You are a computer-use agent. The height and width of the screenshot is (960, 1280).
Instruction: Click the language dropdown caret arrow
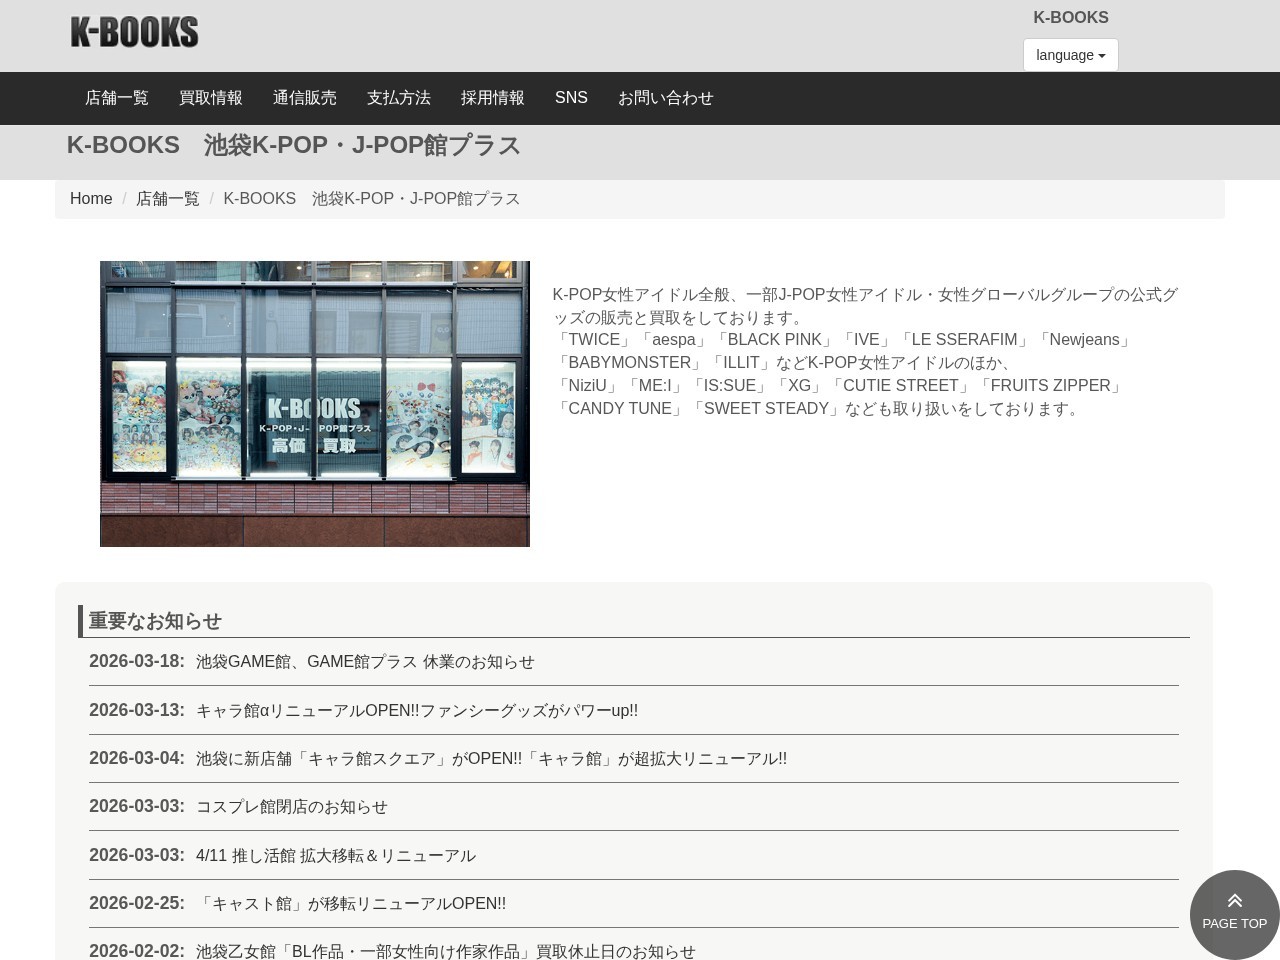1100,55
